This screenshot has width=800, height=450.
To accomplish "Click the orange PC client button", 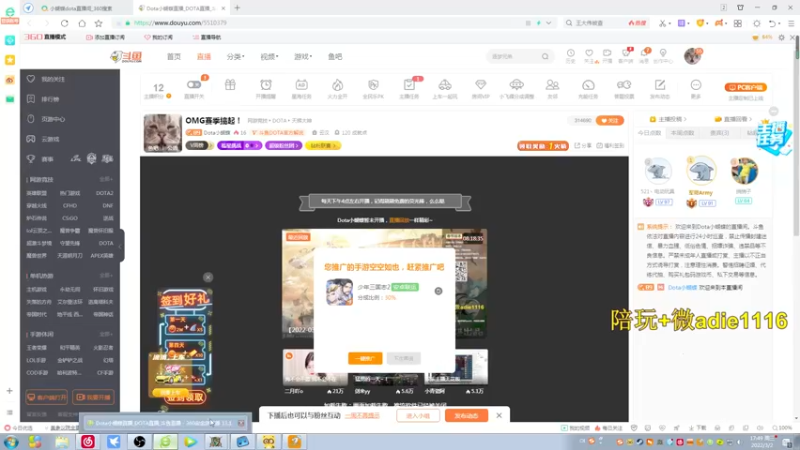I will [746, 87].
